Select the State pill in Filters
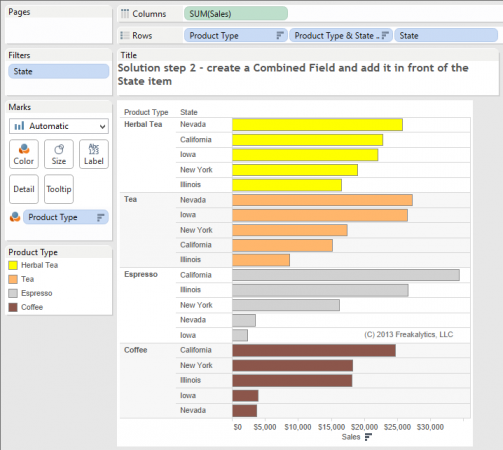 [59, 71]
